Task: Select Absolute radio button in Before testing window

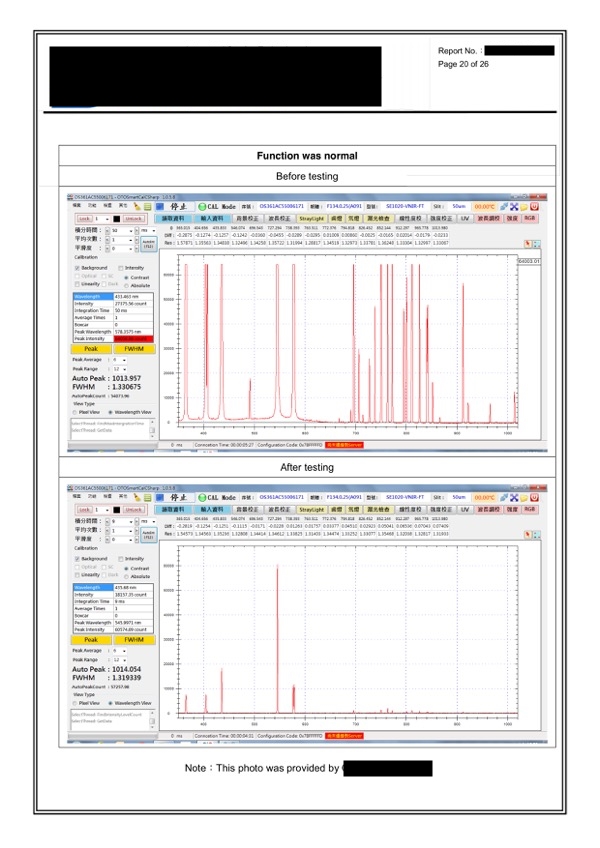Action: pyautogui.click(x=126, y=286)
